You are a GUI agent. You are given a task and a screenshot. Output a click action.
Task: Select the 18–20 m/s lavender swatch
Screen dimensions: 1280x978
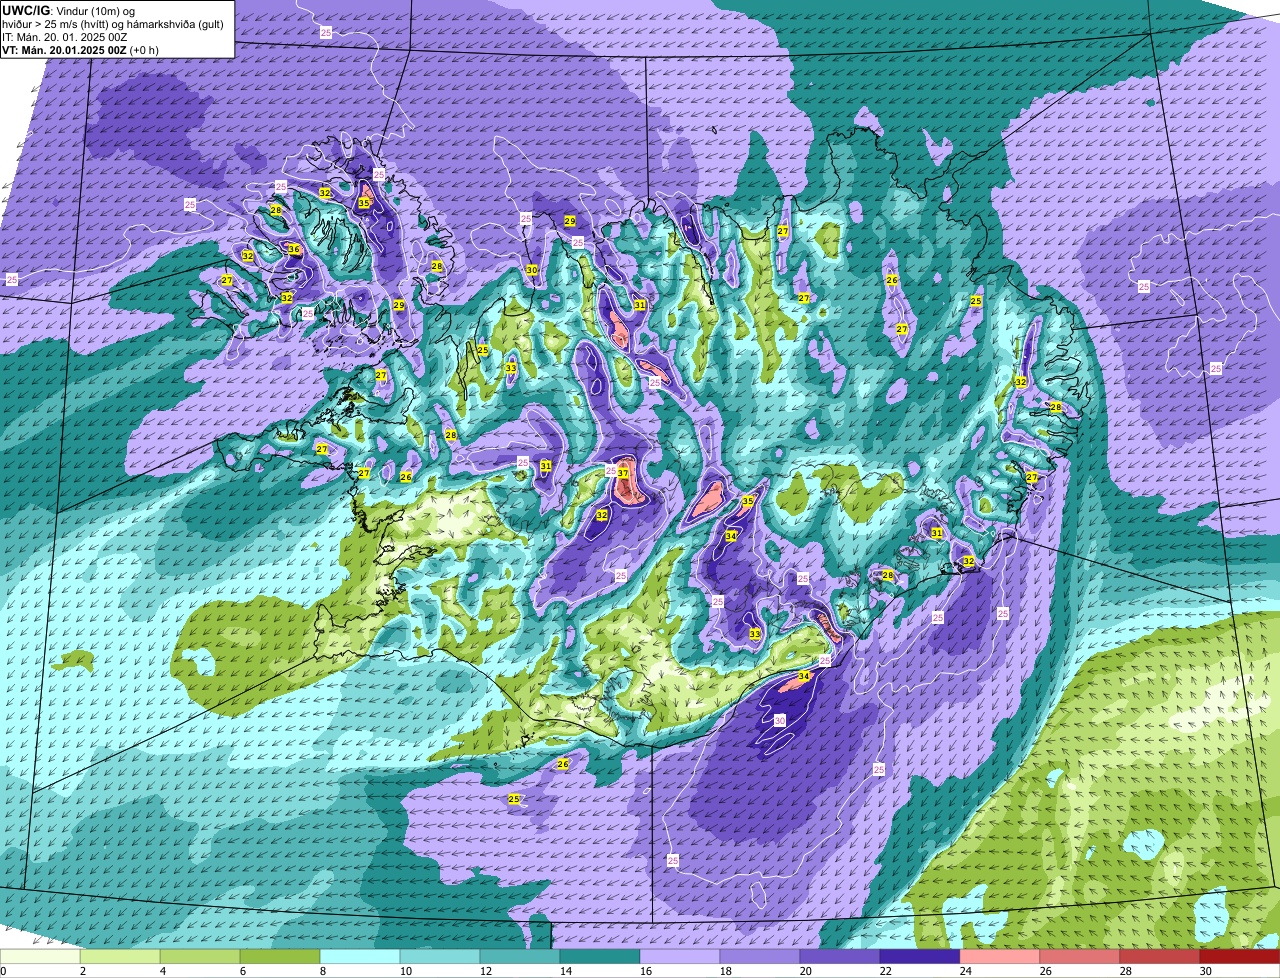coord(760,957)
